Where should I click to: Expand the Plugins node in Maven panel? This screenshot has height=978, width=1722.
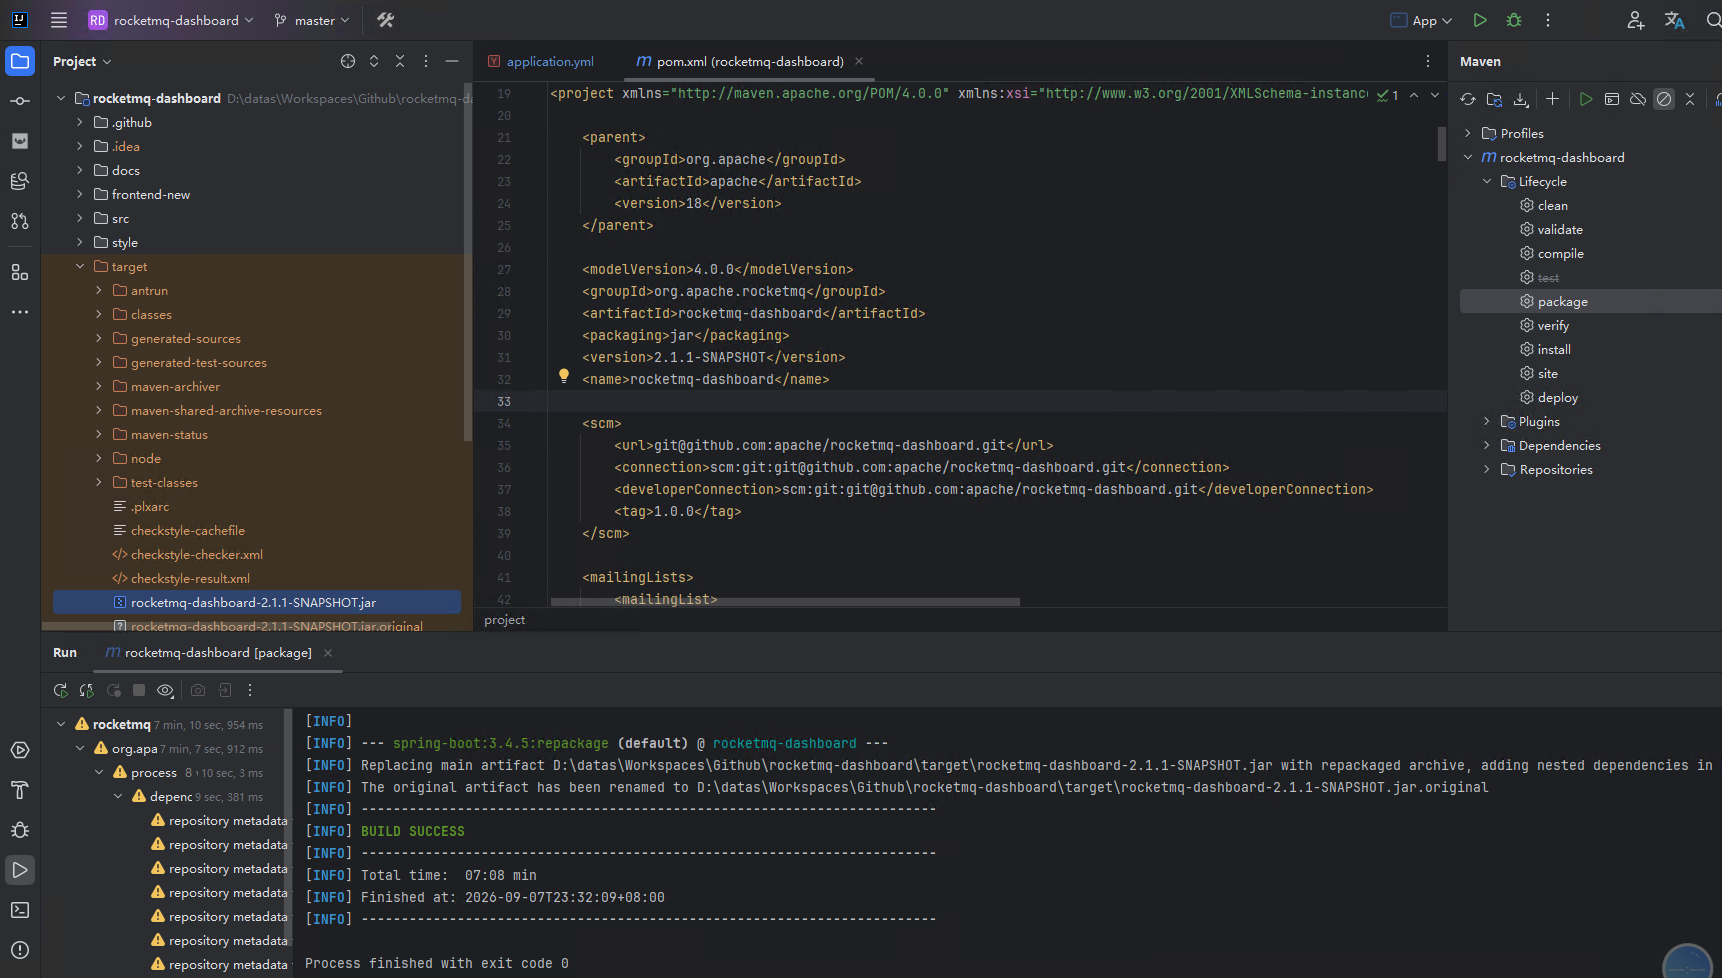point(1487,422)
